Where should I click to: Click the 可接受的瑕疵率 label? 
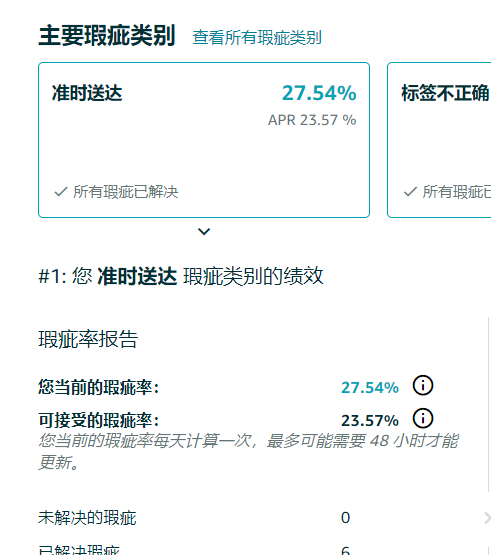[99, 420]
